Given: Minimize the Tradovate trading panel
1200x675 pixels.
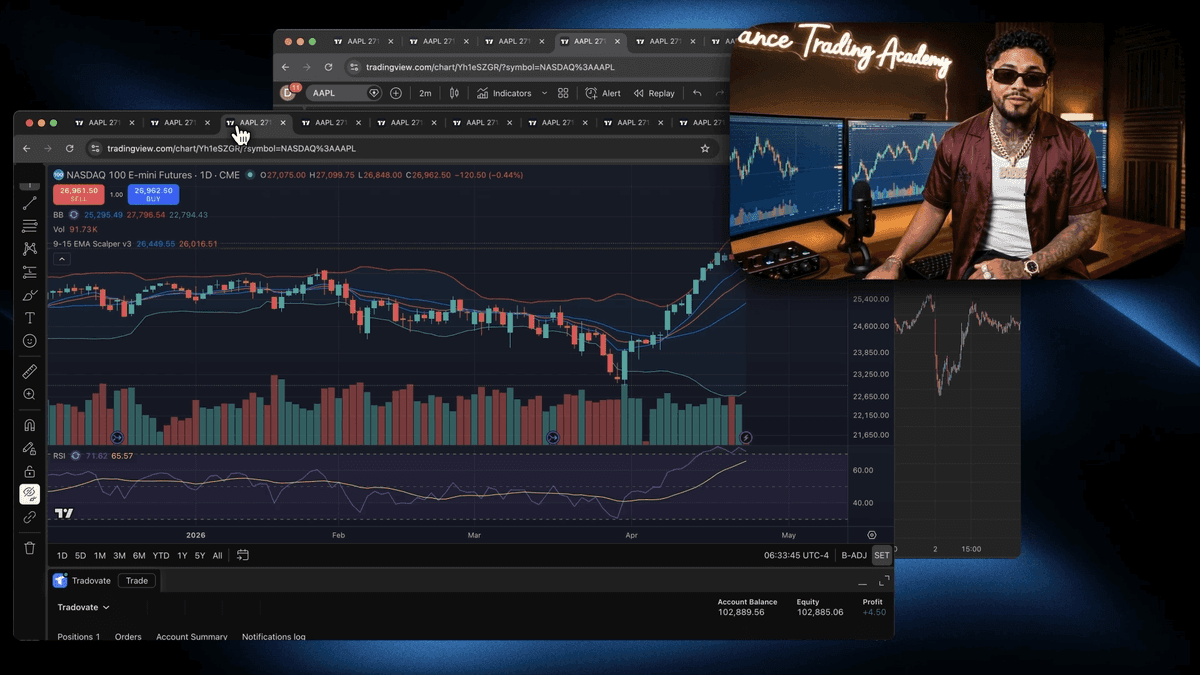Looking at the screenshot, I should (863, 583).
